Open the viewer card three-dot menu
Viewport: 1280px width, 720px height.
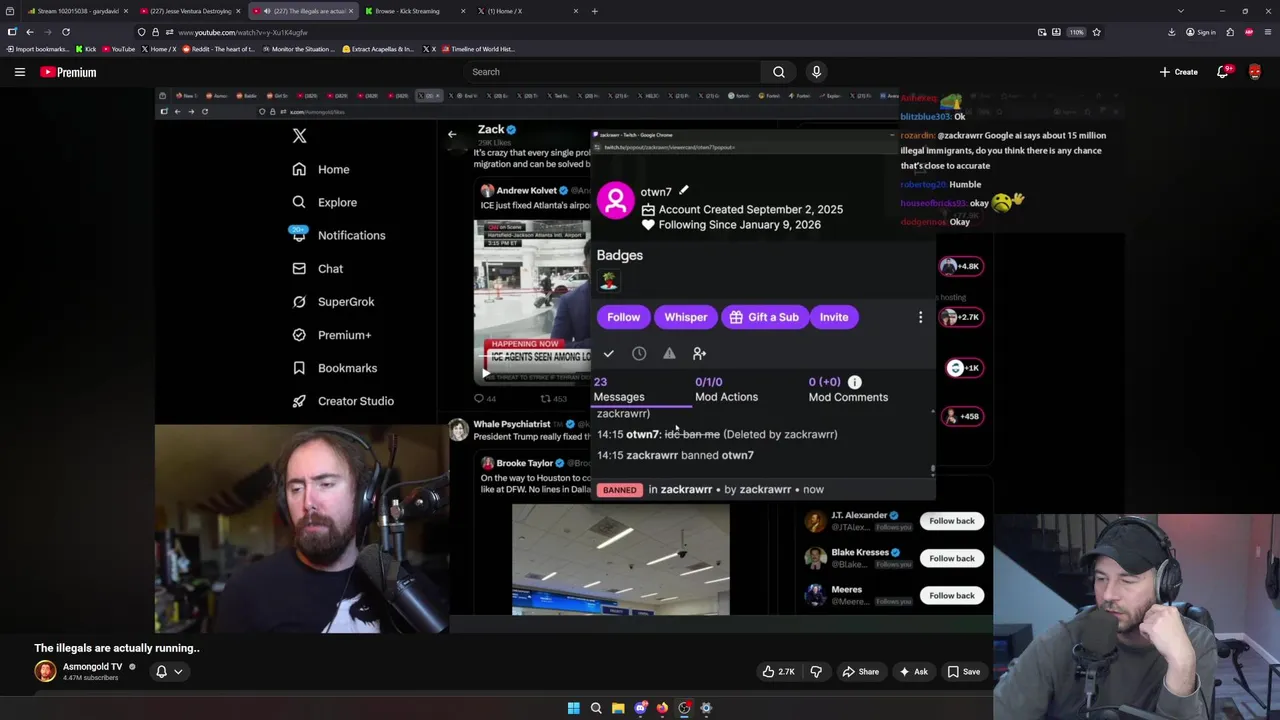tap(920, 317)
